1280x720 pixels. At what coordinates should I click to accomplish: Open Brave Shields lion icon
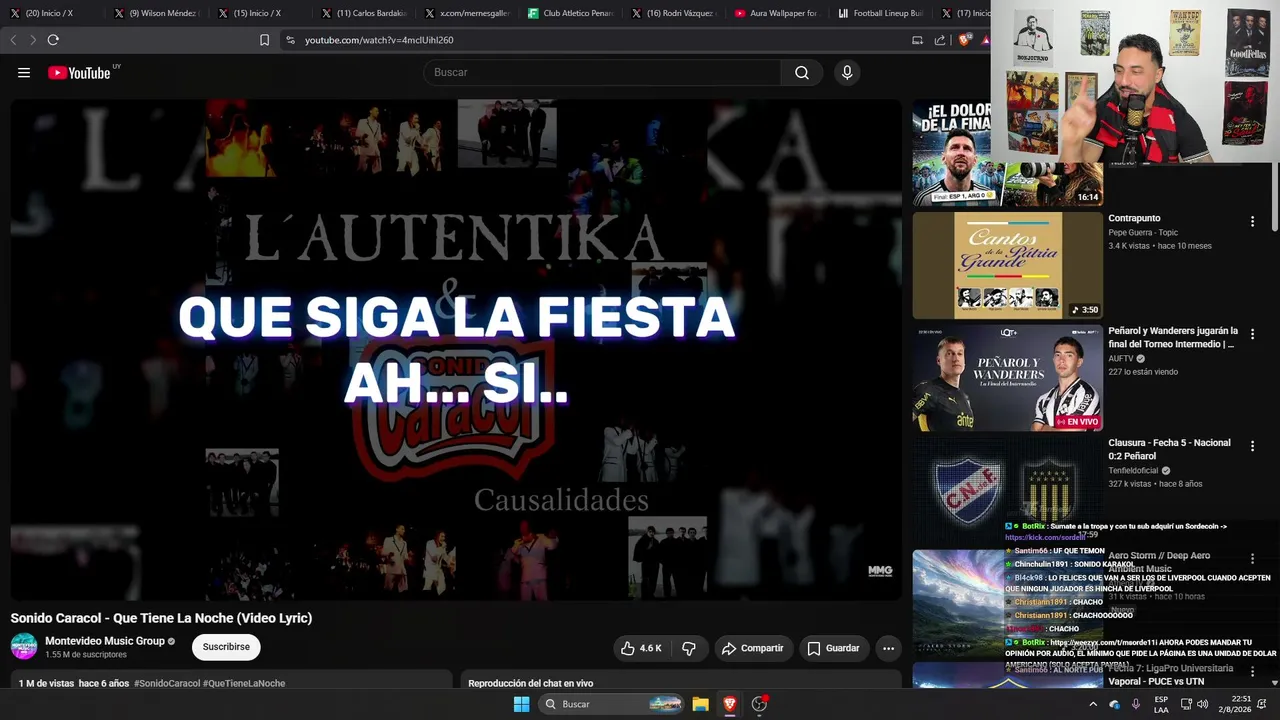pos(965,40)
